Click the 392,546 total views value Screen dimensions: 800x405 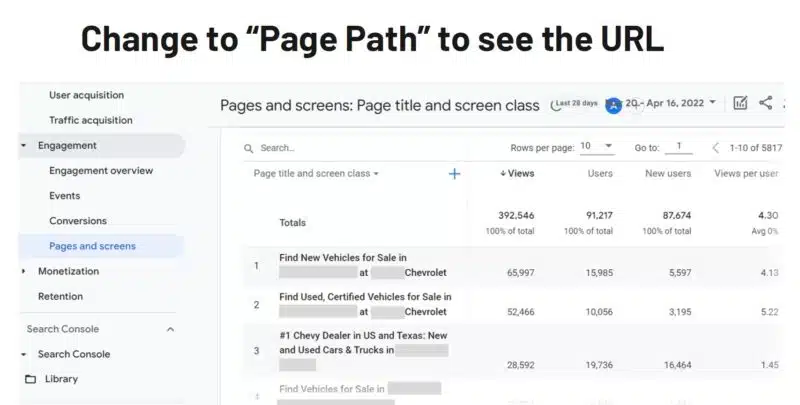[516, 216]
